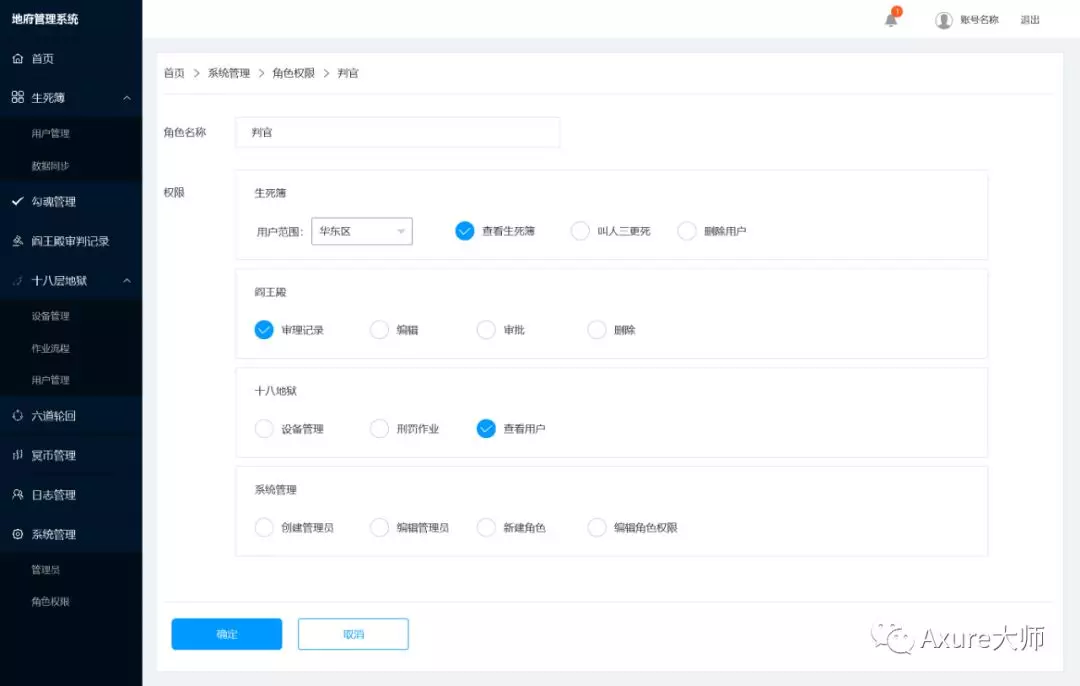
Task: Click the 阎王殿审判记录 icon
Action: pos(18,240)
